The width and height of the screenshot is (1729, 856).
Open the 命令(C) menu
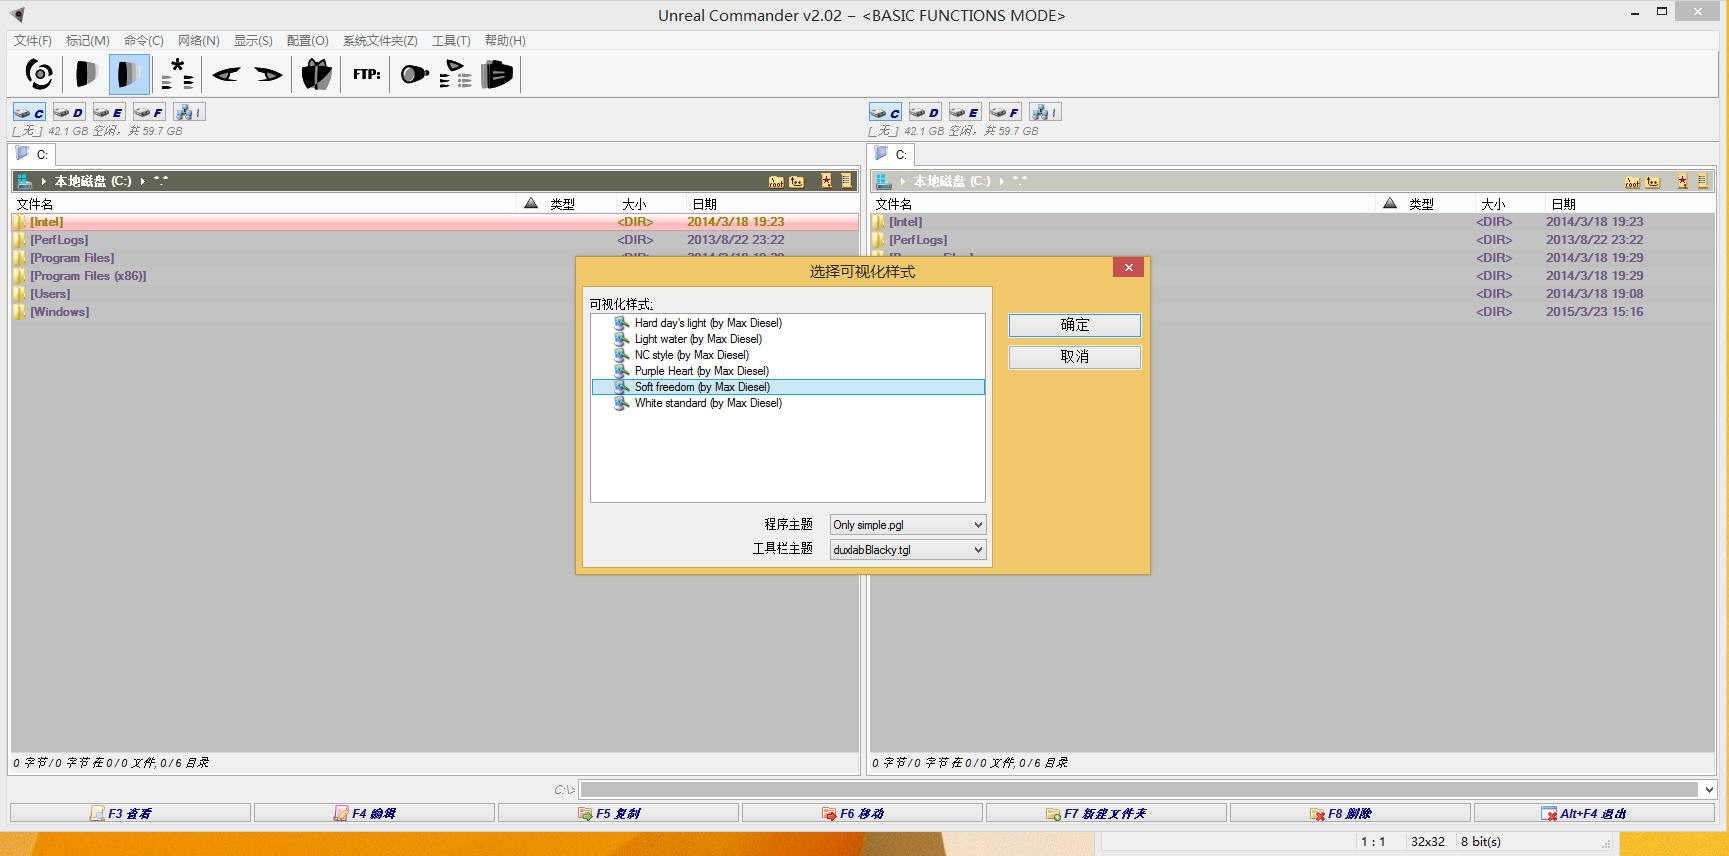click(x=144, y=41)
